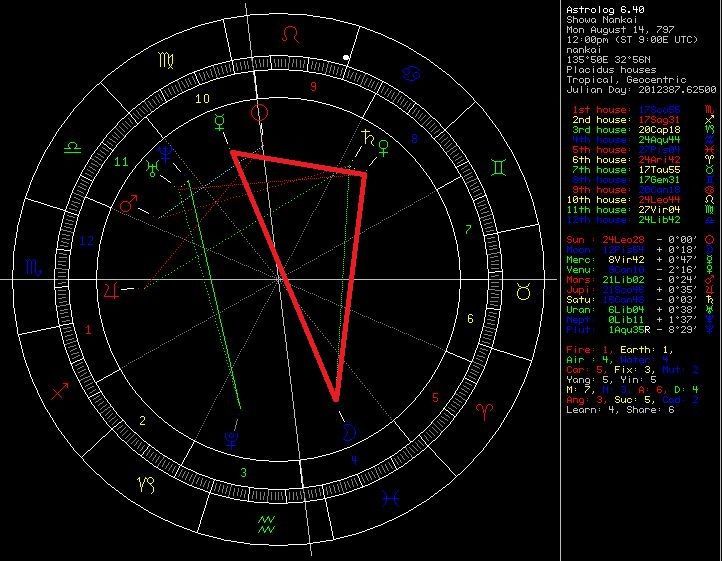The height and width of the screenshot is (561, 722).
Task: Click the '2nd house: 17Sag31' row
Action: point(626,120)
